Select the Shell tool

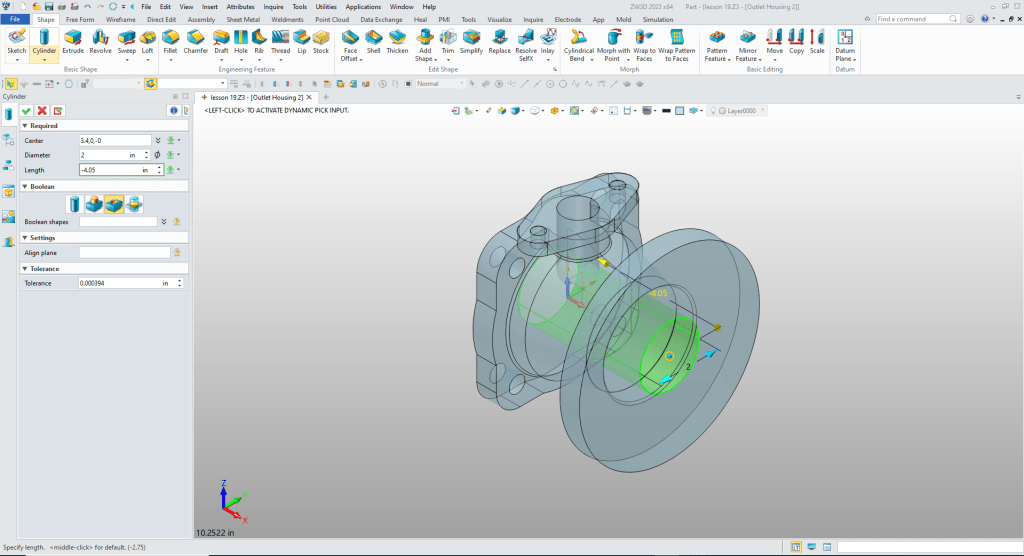pyautogui.click(x=373, y=40)
